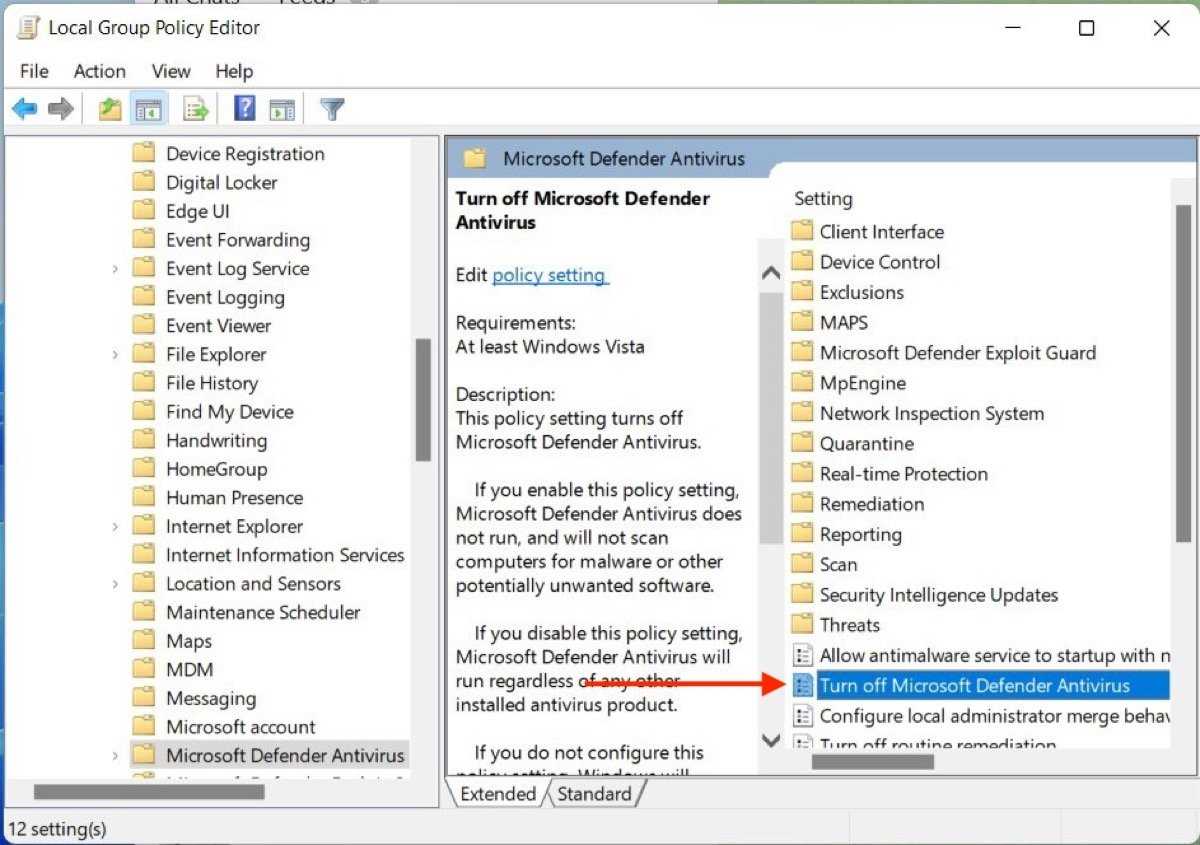Open Help via blue question mark icon
Screen dimensions: 1200x845
pos(244,109)
